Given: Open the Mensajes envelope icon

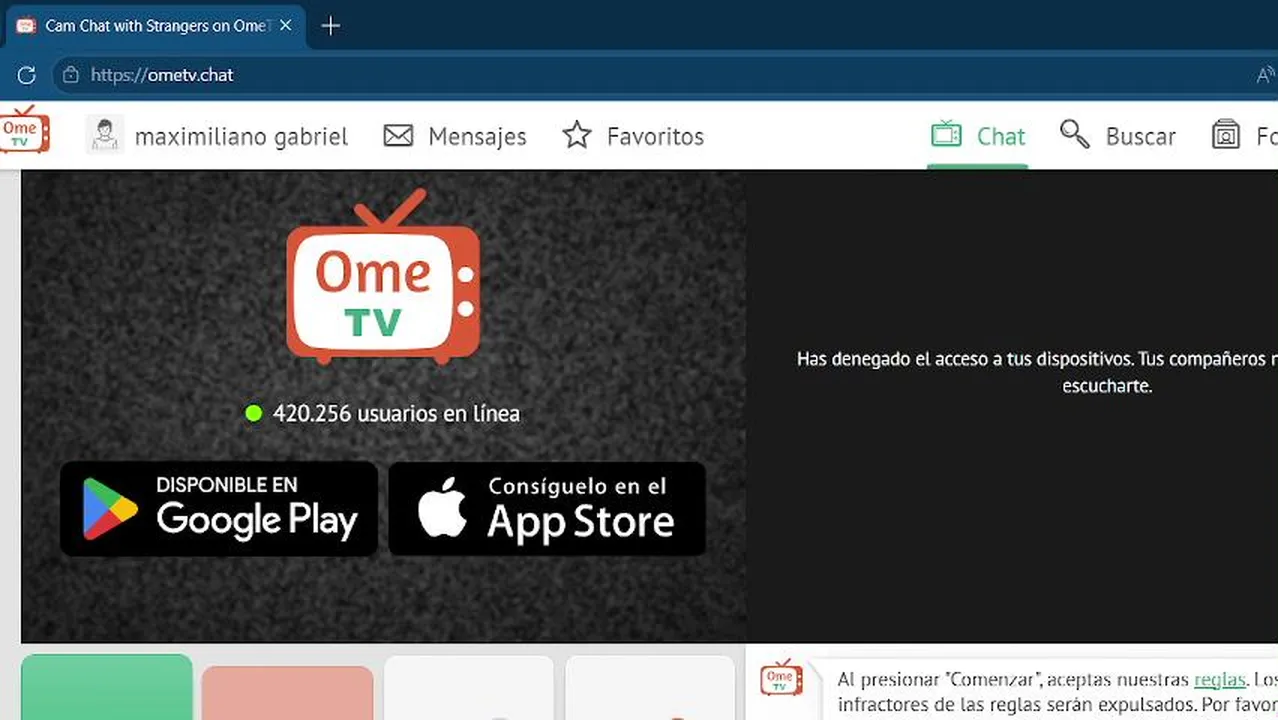Looking at the screenshot, I should (x=398, y=135).
